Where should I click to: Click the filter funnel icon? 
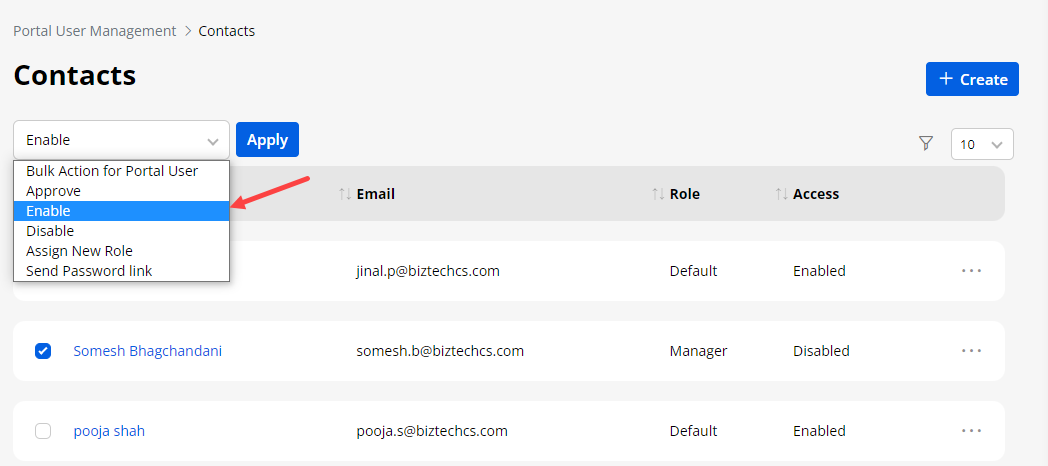point(926,144)
